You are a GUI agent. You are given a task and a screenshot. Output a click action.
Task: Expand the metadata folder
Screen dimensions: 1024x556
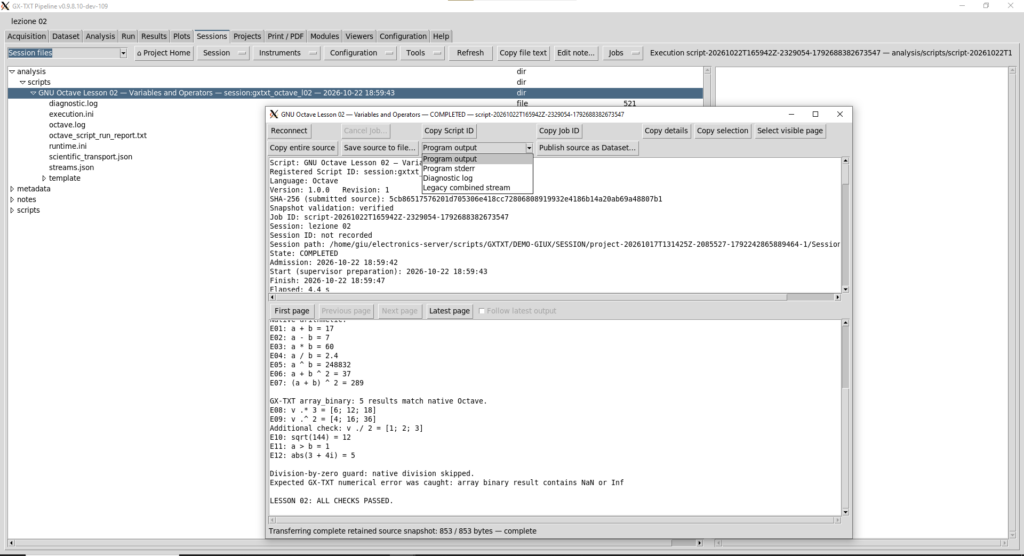tap(12, 189)
